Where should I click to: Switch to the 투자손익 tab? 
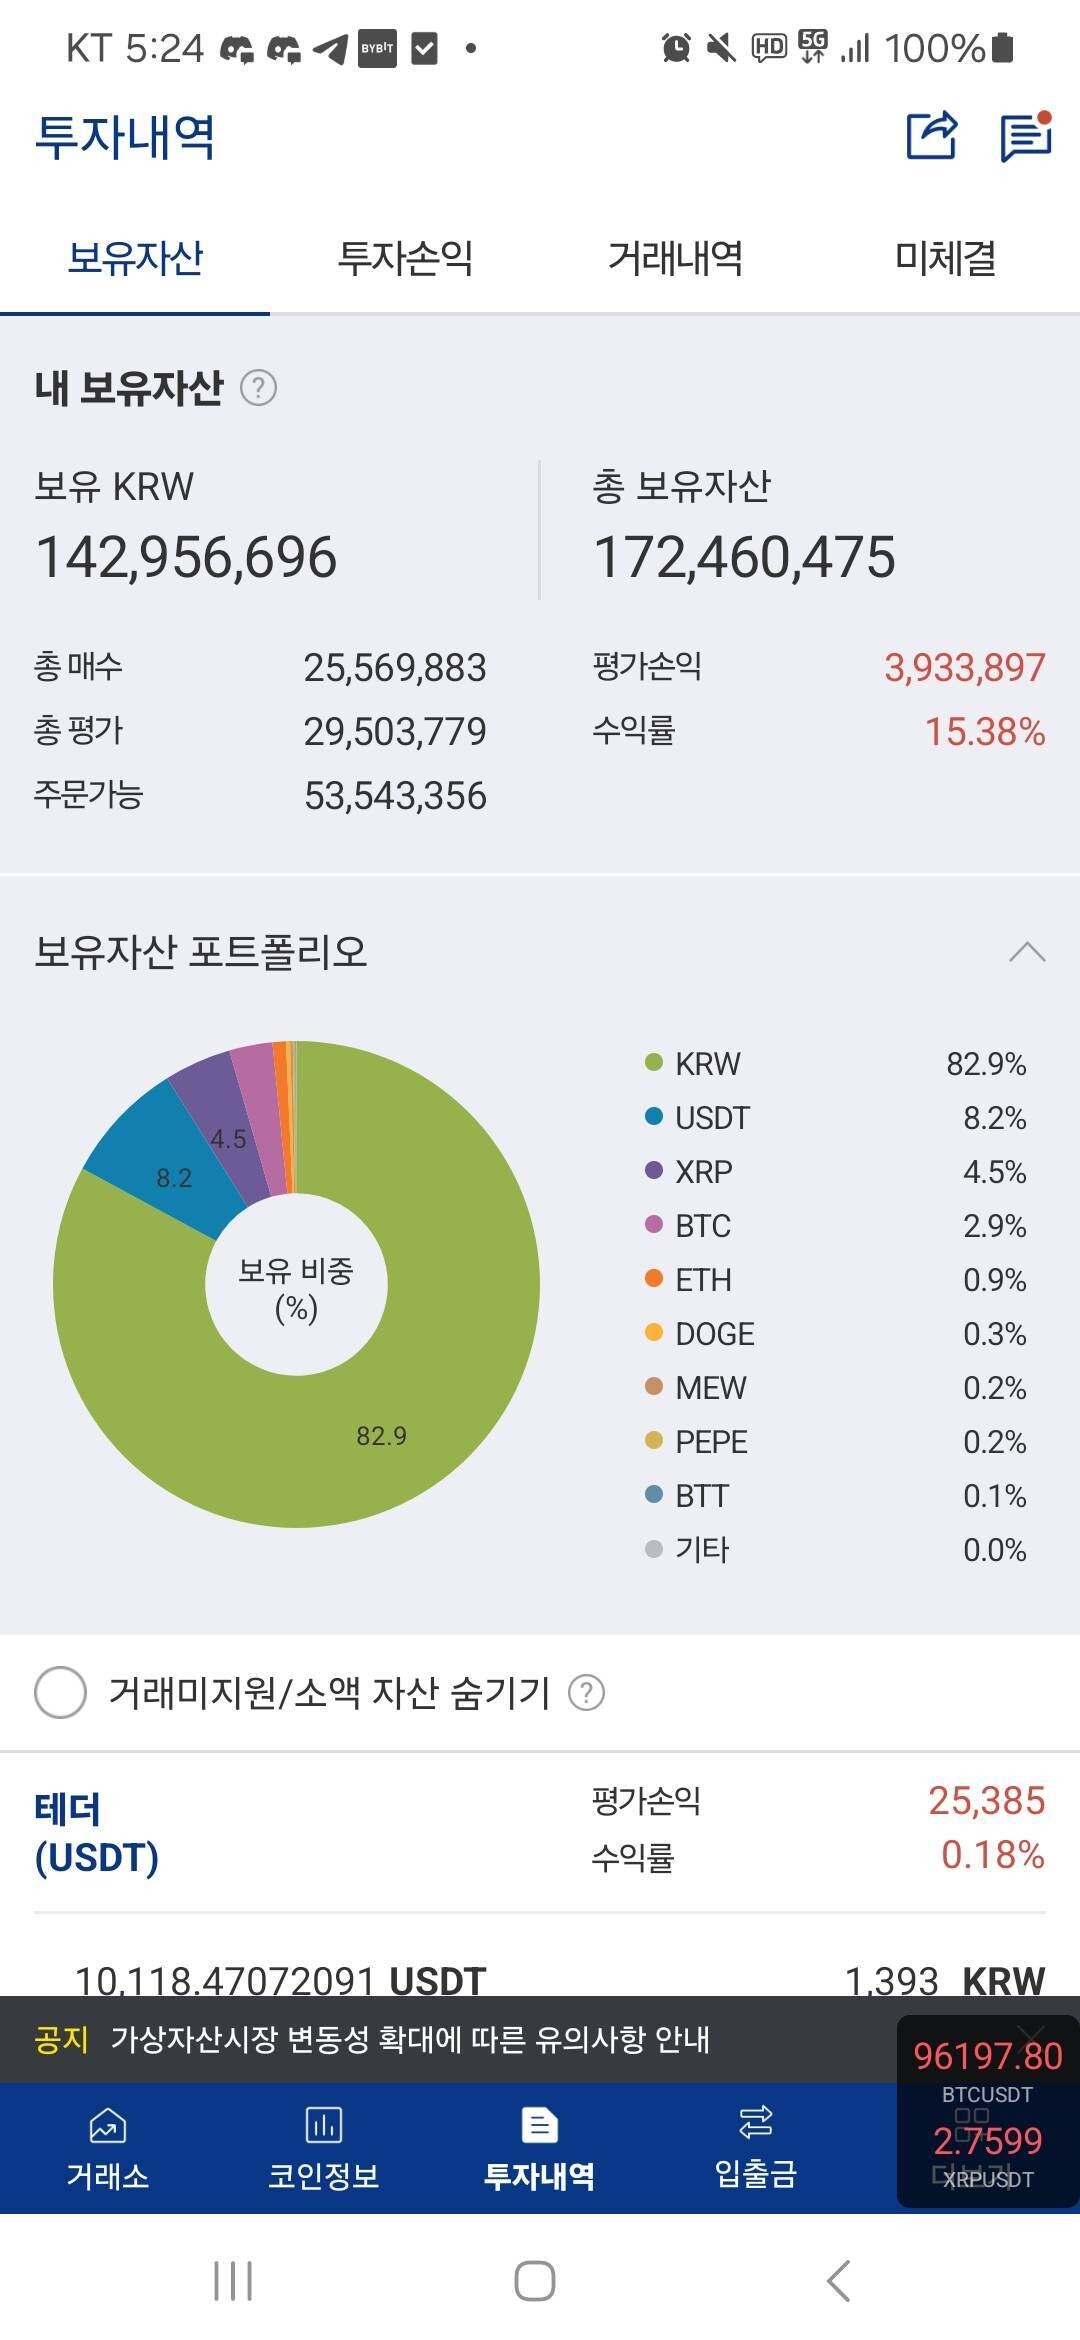404,259
